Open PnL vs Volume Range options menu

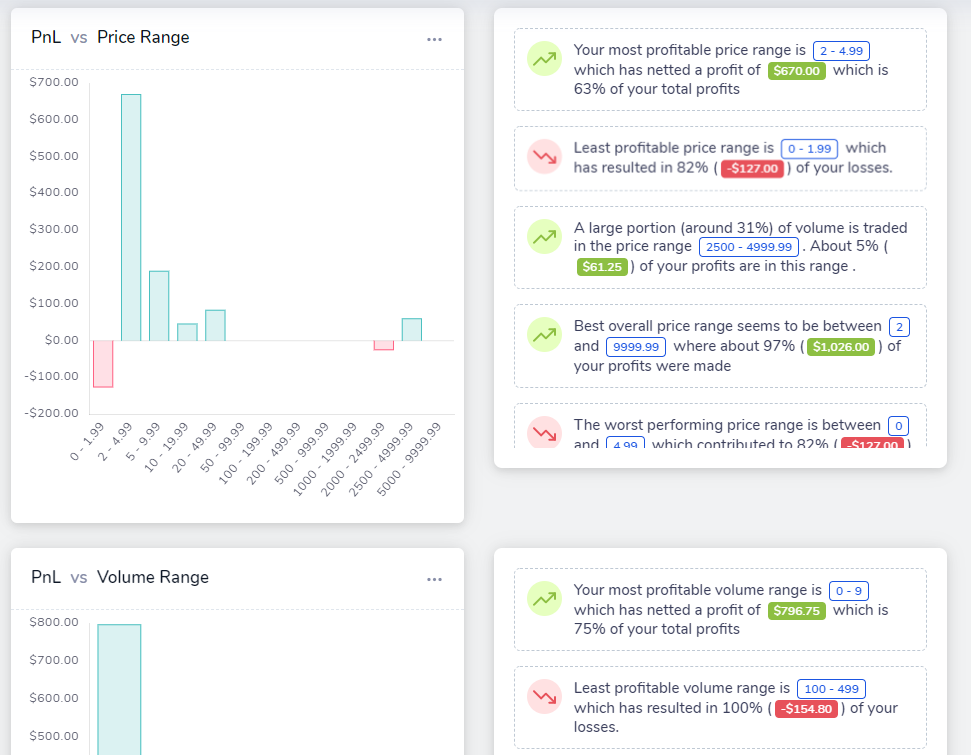click(x=434, y=580)
